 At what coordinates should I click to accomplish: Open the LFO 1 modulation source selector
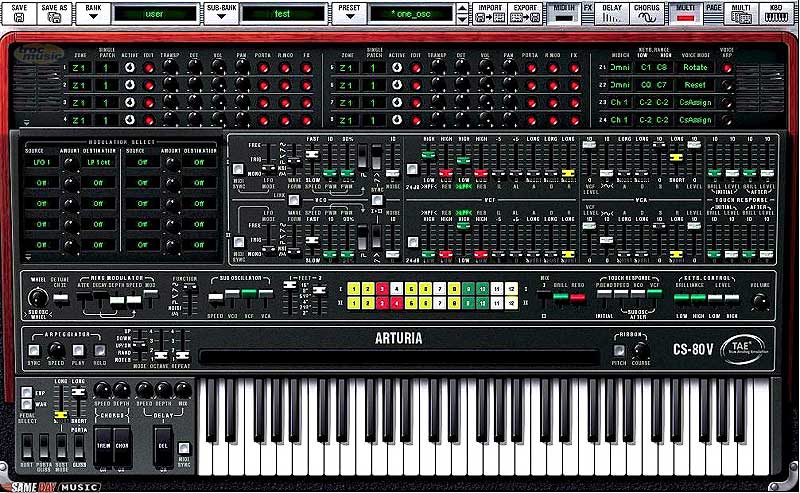(39, 162)
